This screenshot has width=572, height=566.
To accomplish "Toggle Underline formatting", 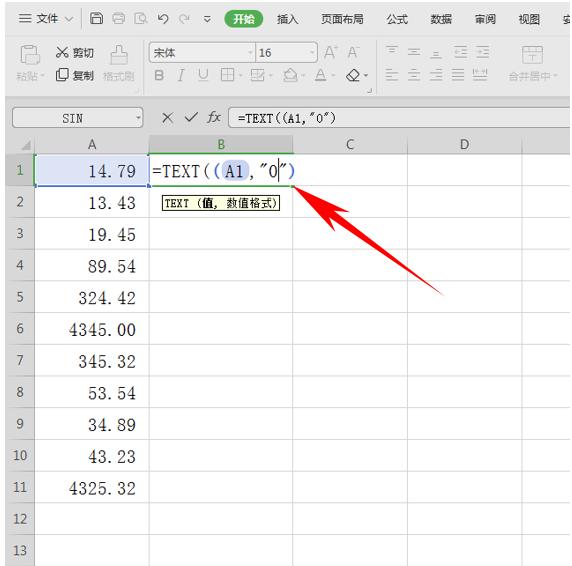I will click(x=203, y=75).
